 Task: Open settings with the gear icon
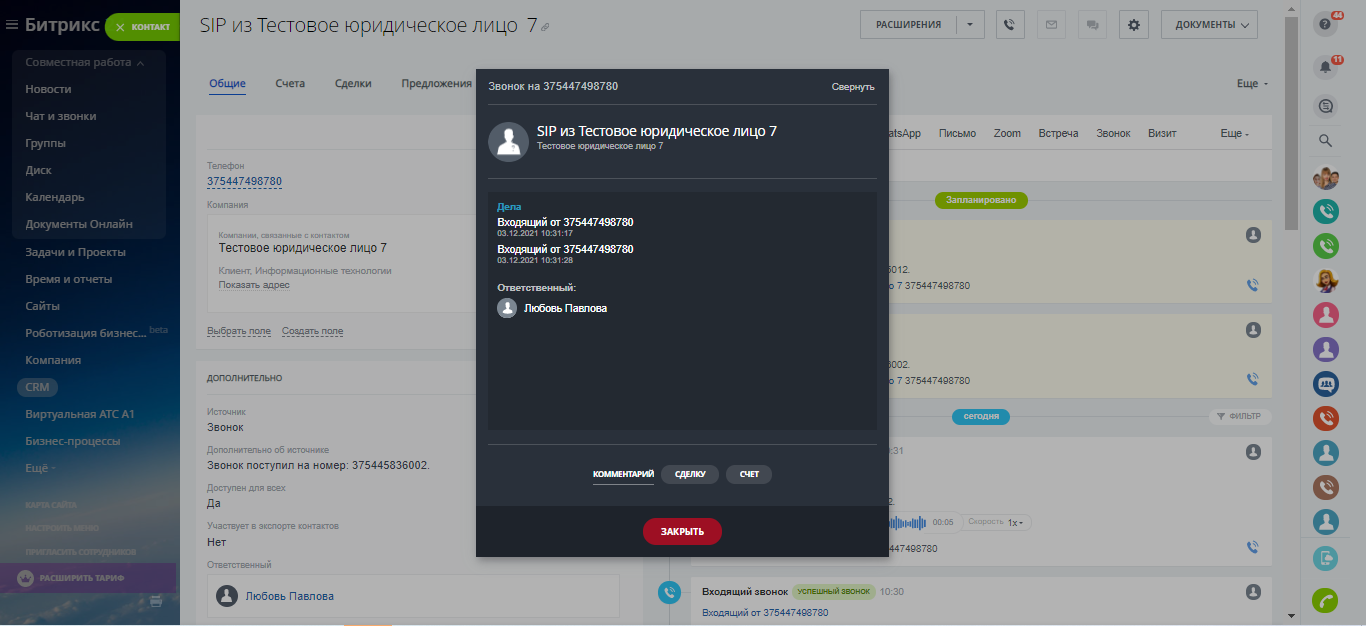[1134, 25]
